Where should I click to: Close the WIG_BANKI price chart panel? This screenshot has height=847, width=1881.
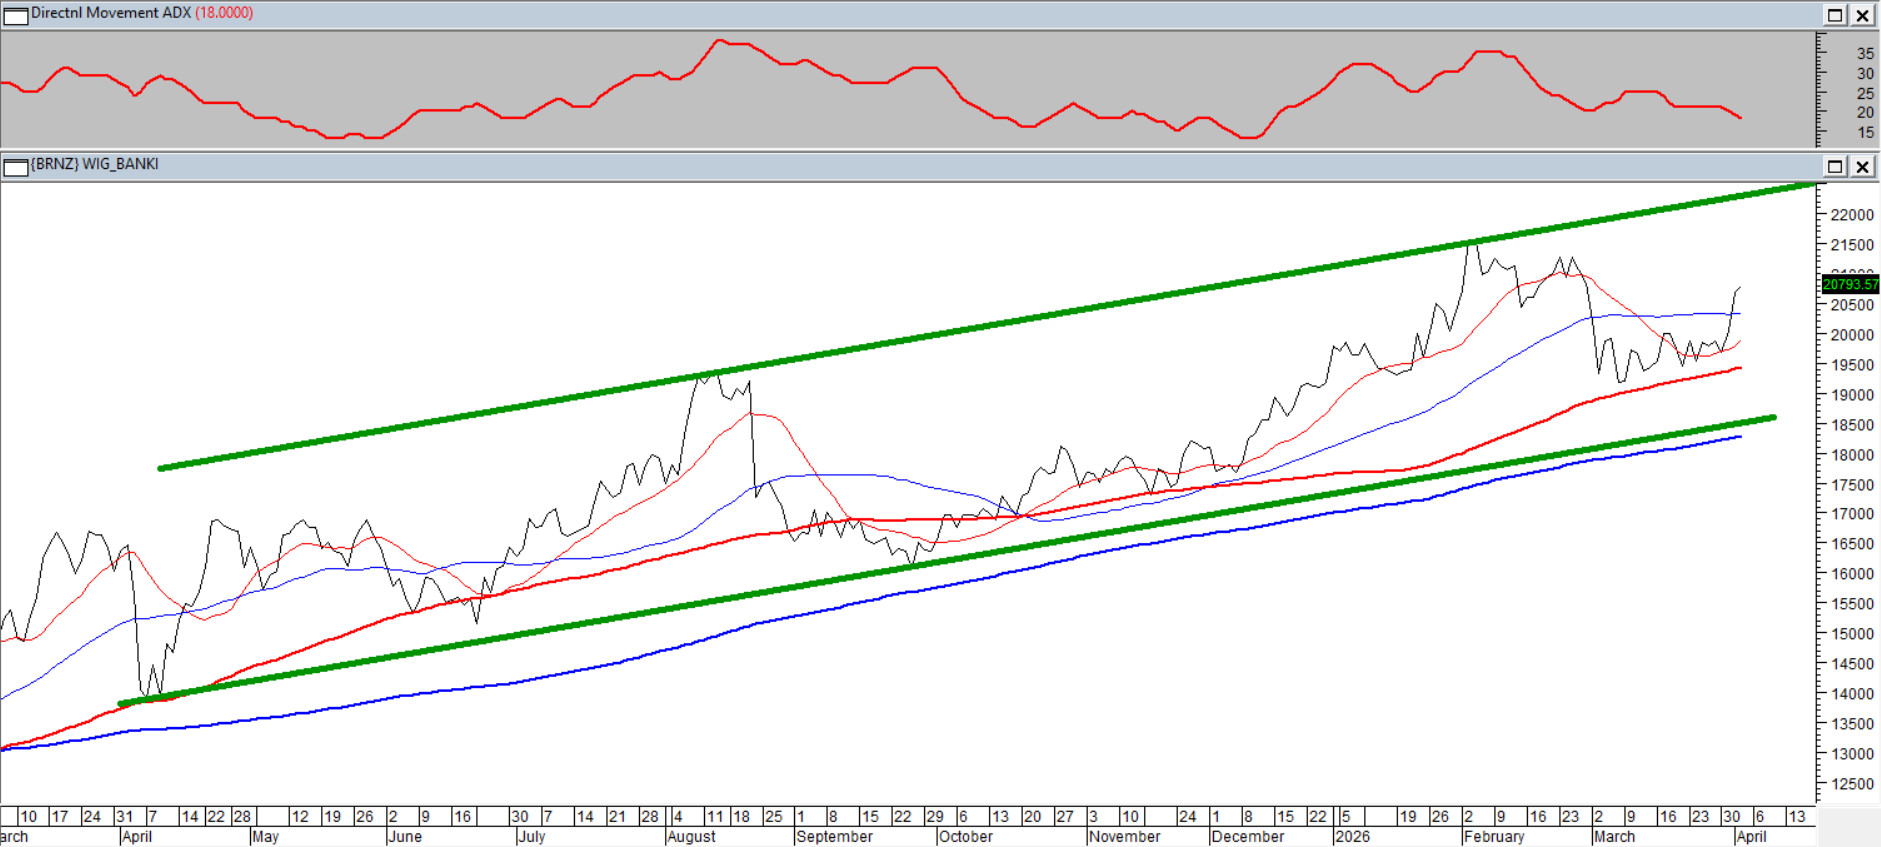[1862, 166]
